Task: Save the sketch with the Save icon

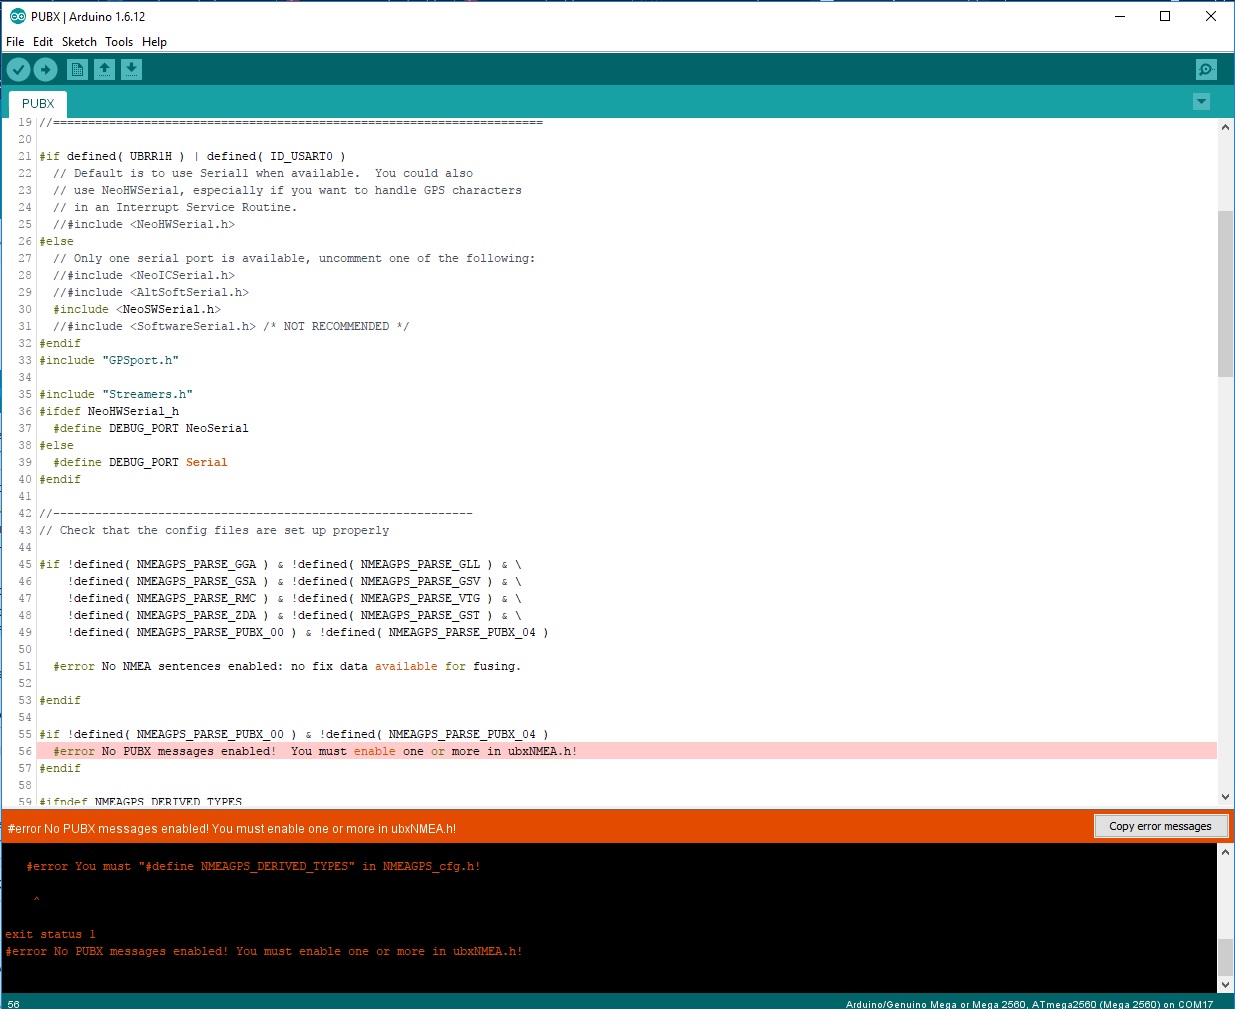Action: coord(131,69)
